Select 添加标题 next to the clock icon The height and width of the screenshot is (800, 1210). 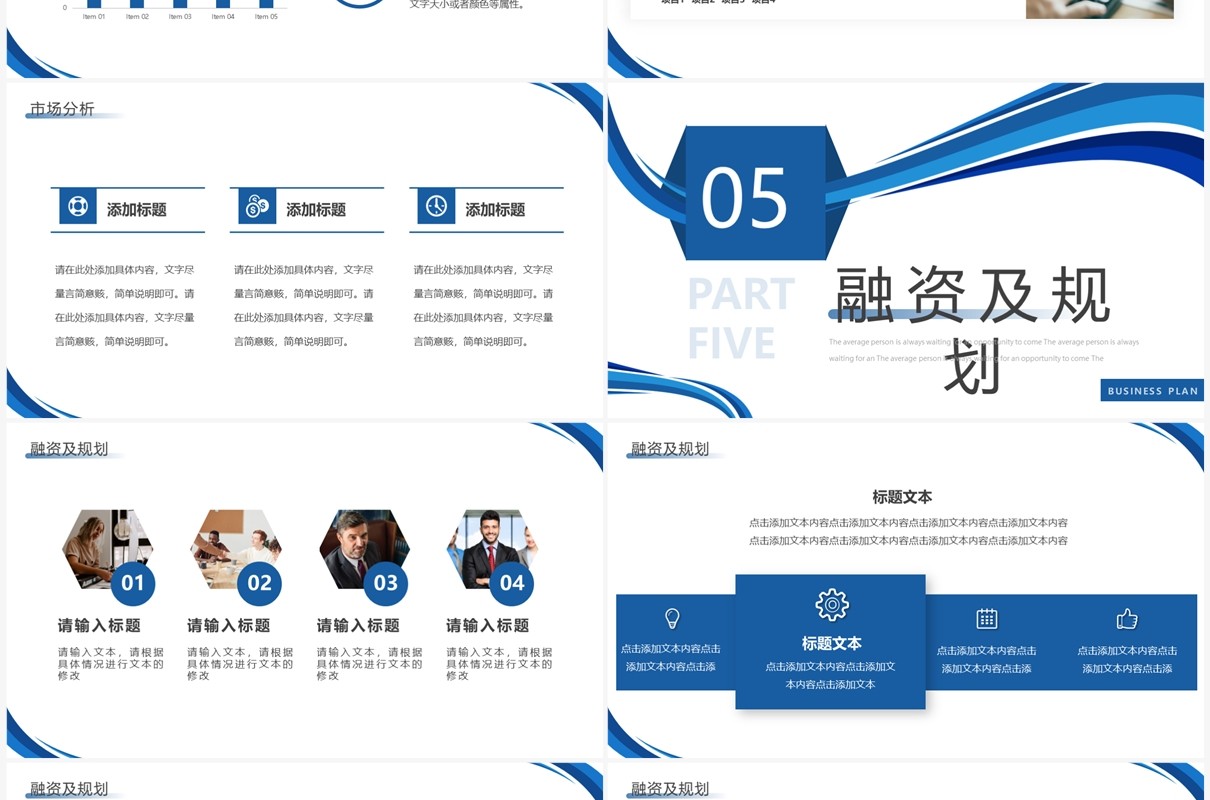coord(495,210)
